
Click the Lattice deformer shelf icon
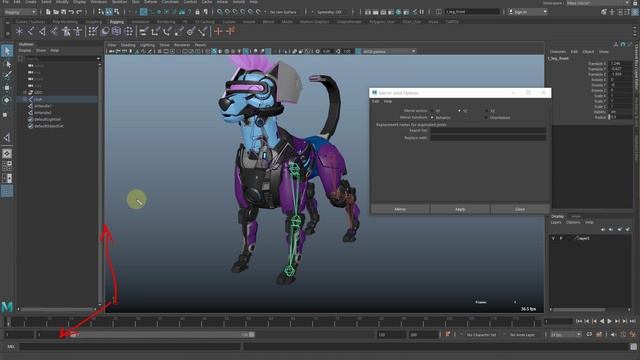coord(117,31)
